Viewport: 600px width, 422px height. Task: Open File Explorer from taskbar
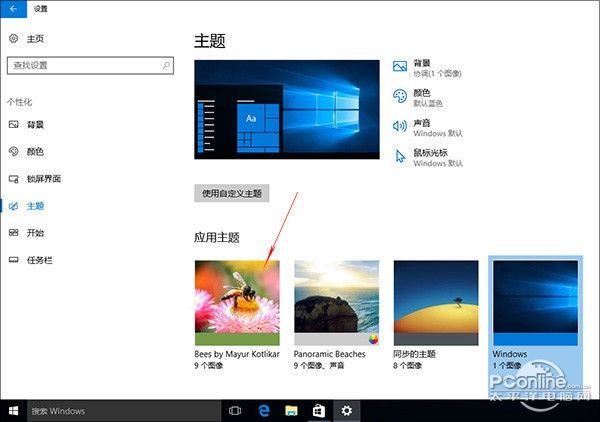(291, 411)
